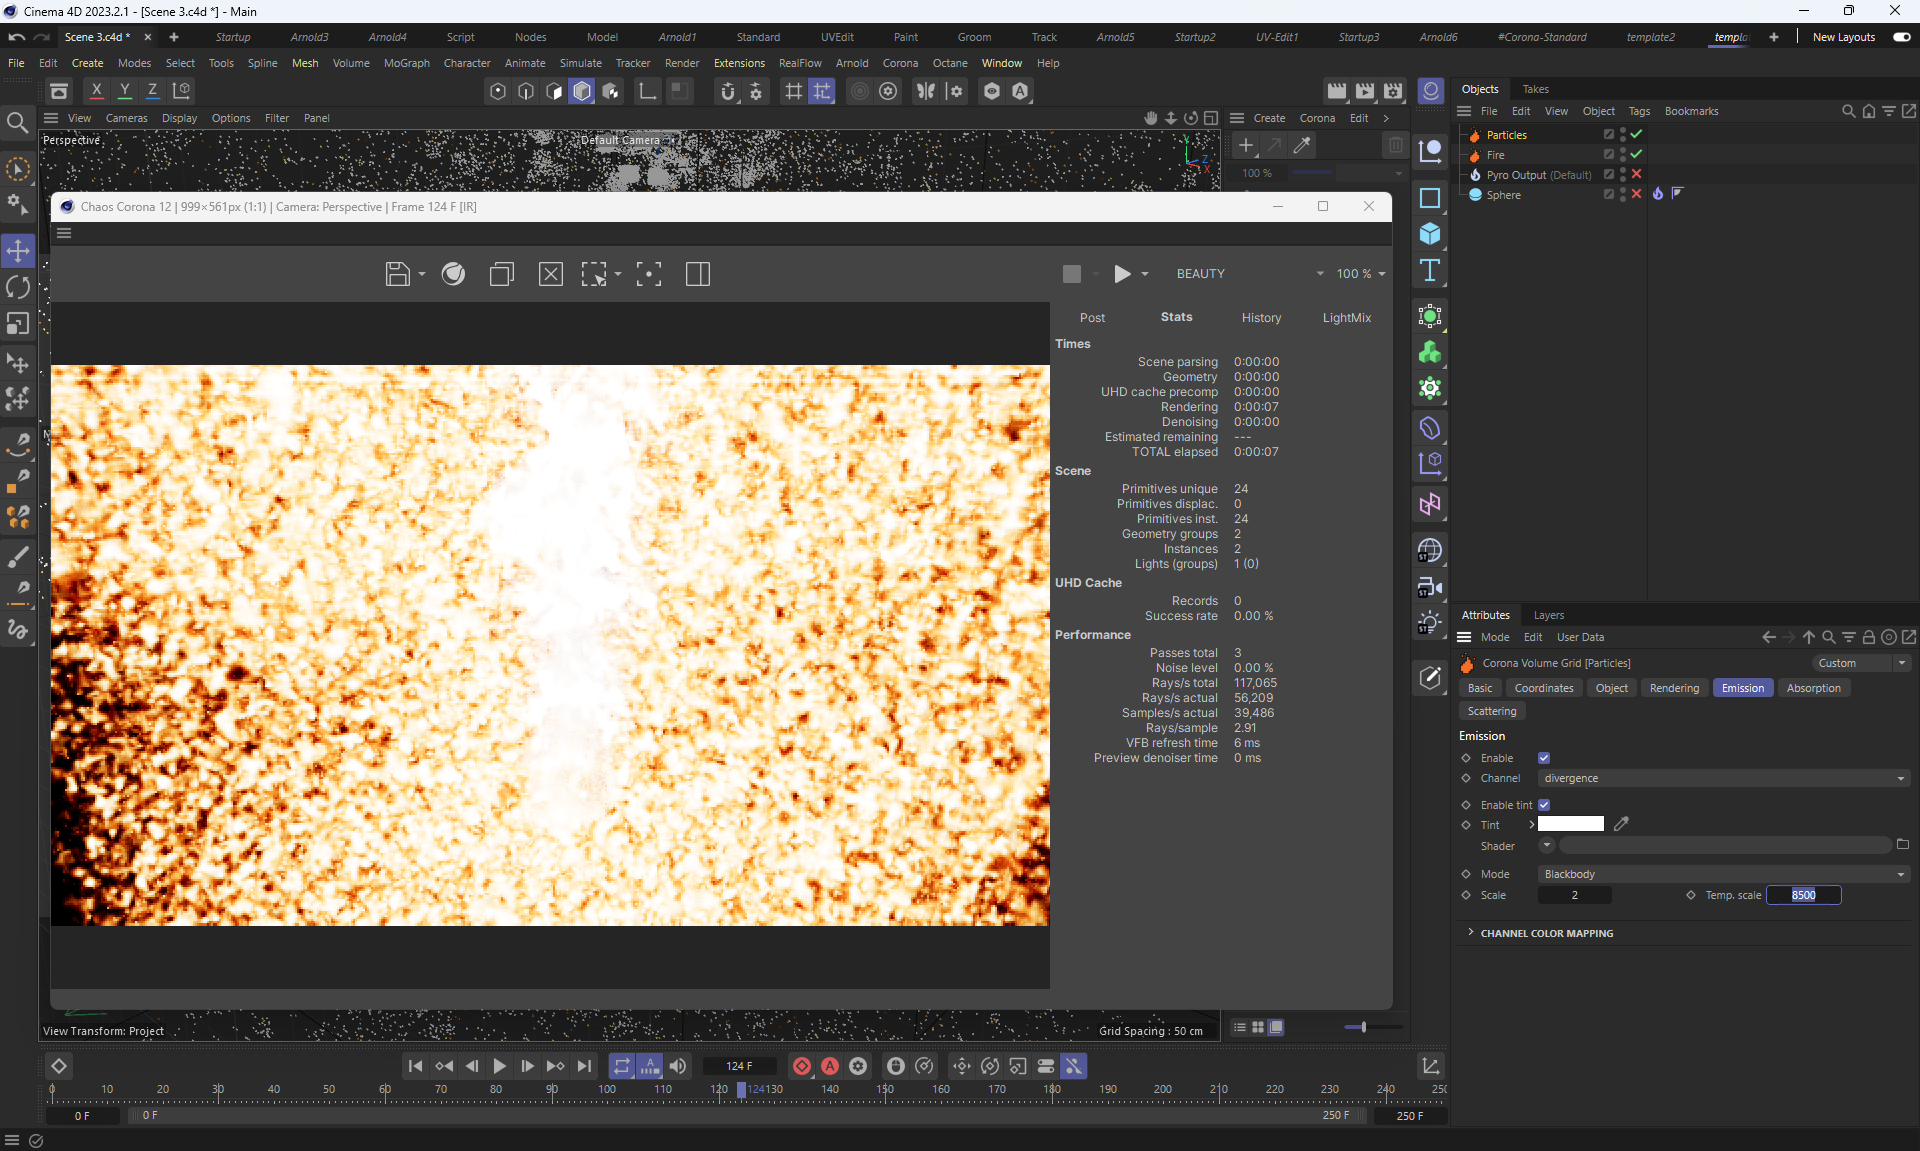The height and width of the screenshot is (1151, 1920).
Task: Select the Rotate tool in left toolbar
Action: [x=18, y=288]
